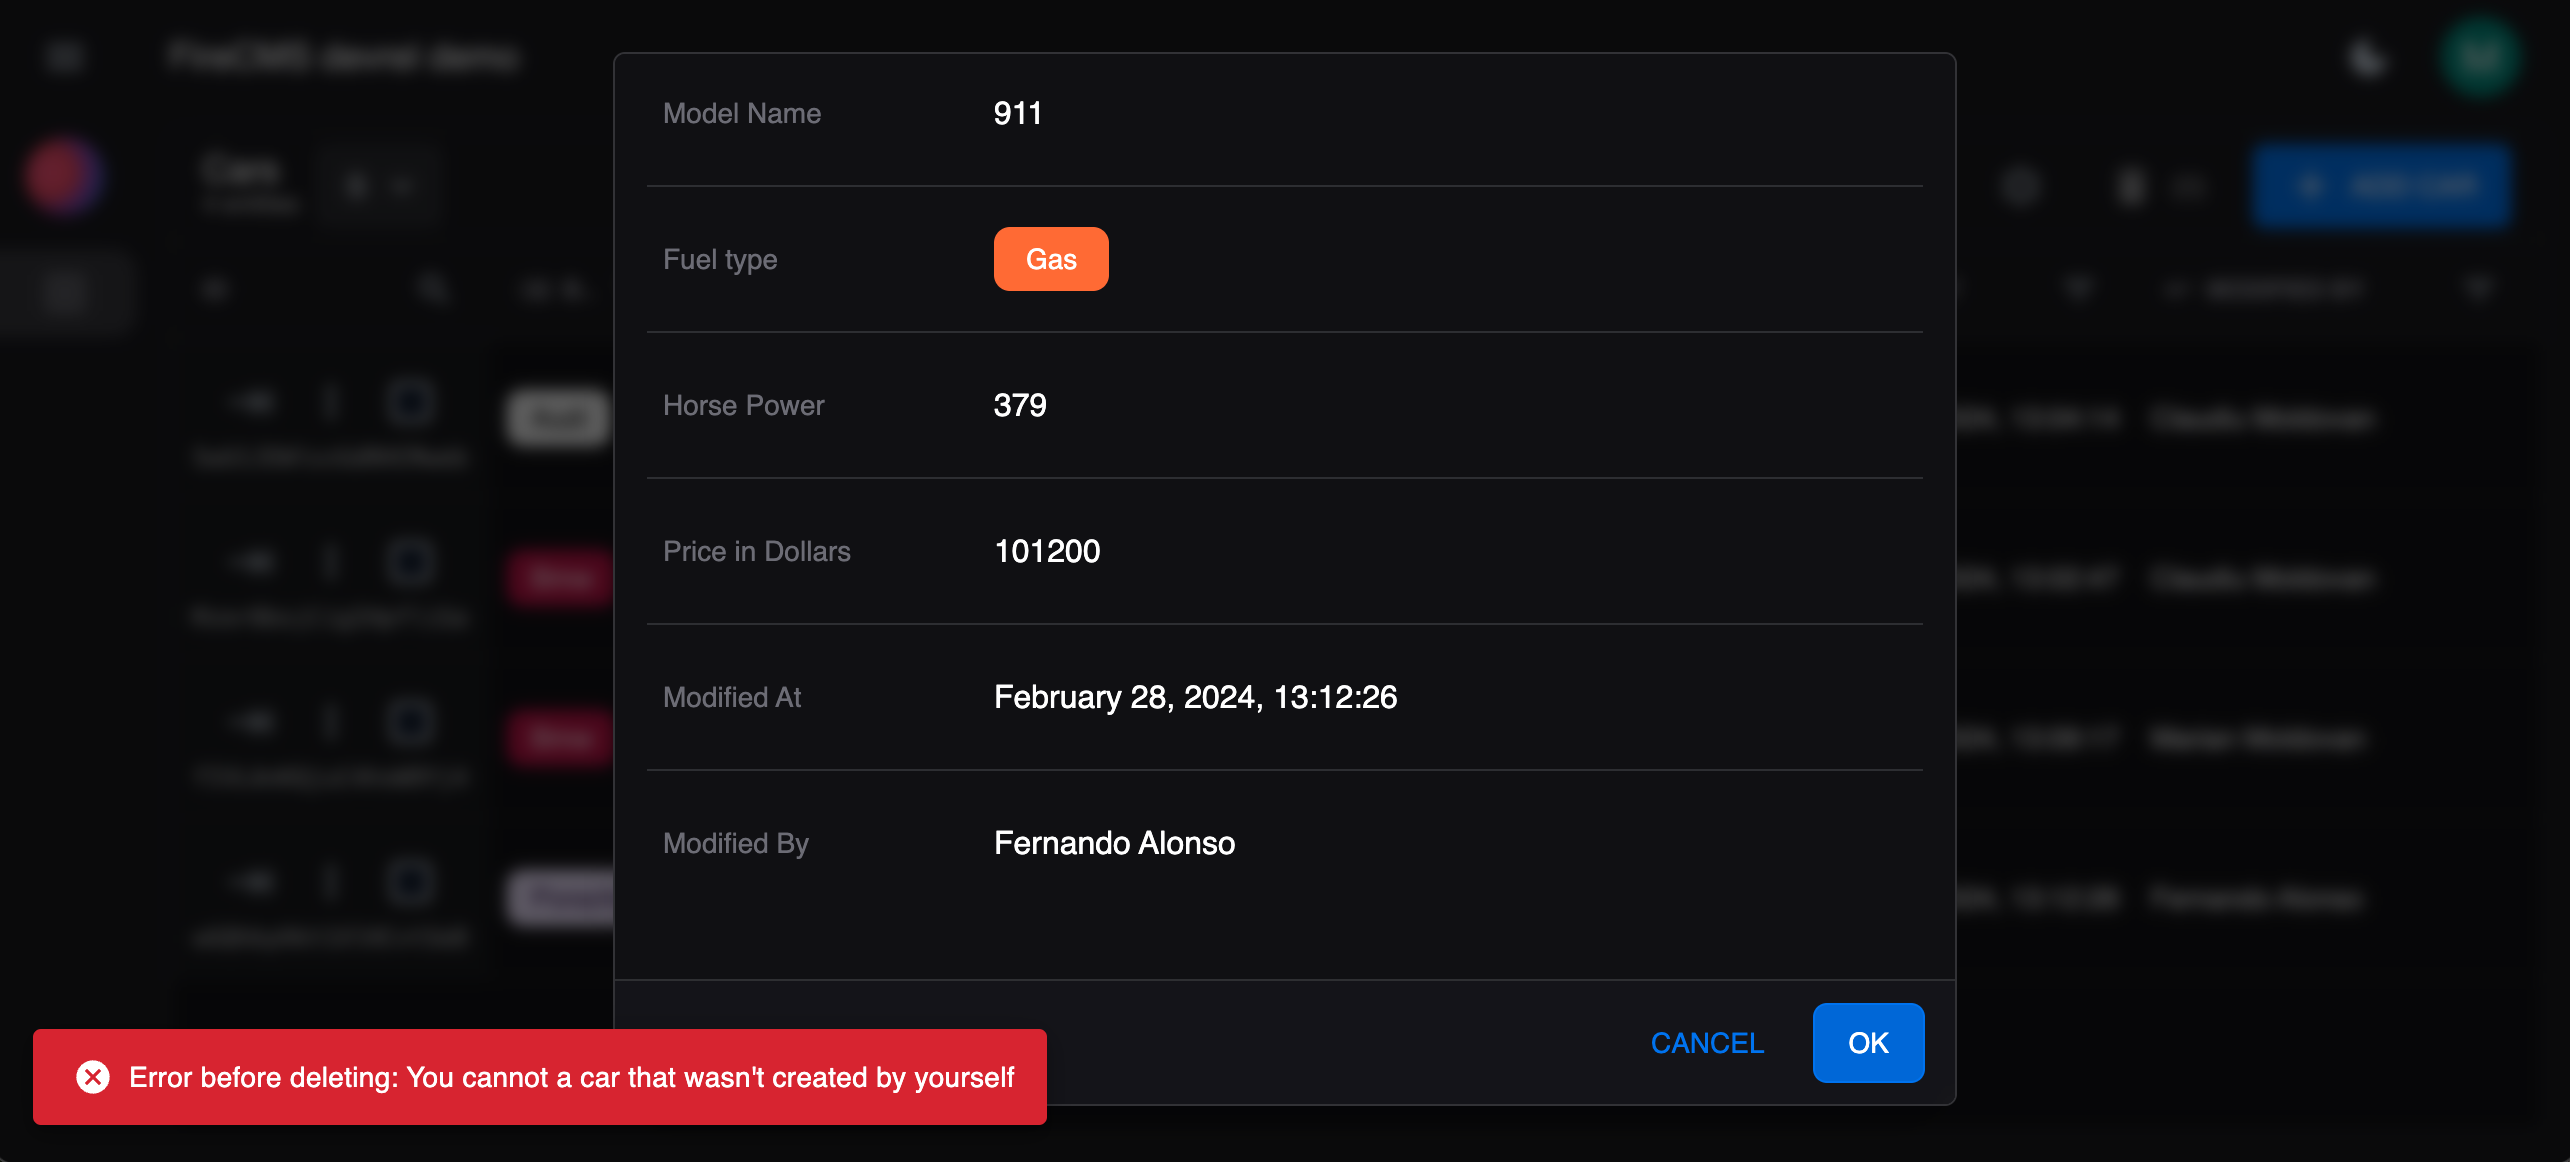Tick the checkbox on the third table row
2570x1162 pixels.
pos(409,722)
